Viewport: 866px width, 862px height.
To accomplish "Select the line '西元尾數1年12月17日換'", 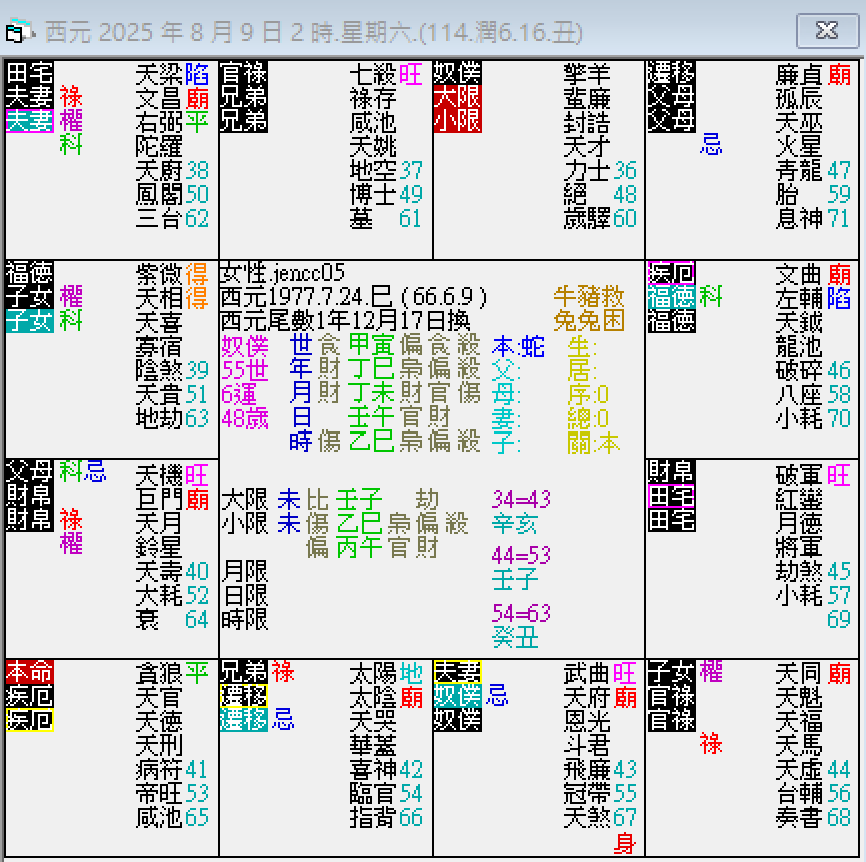I will (345, 321).
